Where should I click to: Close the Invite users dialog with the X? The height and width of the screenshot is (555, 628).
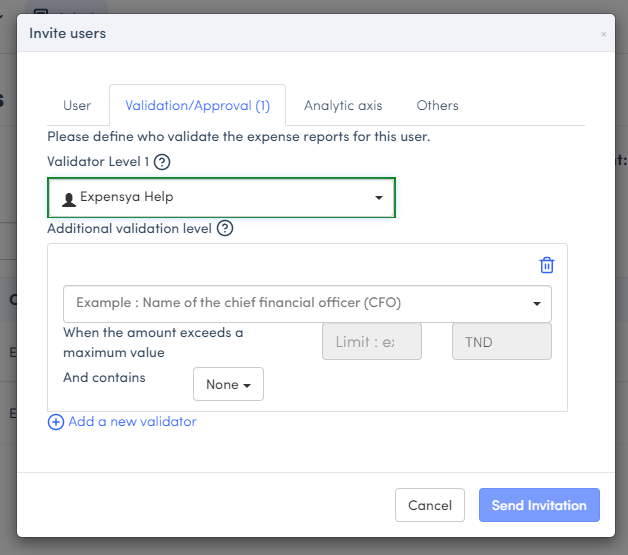click(x=603, y=34)
